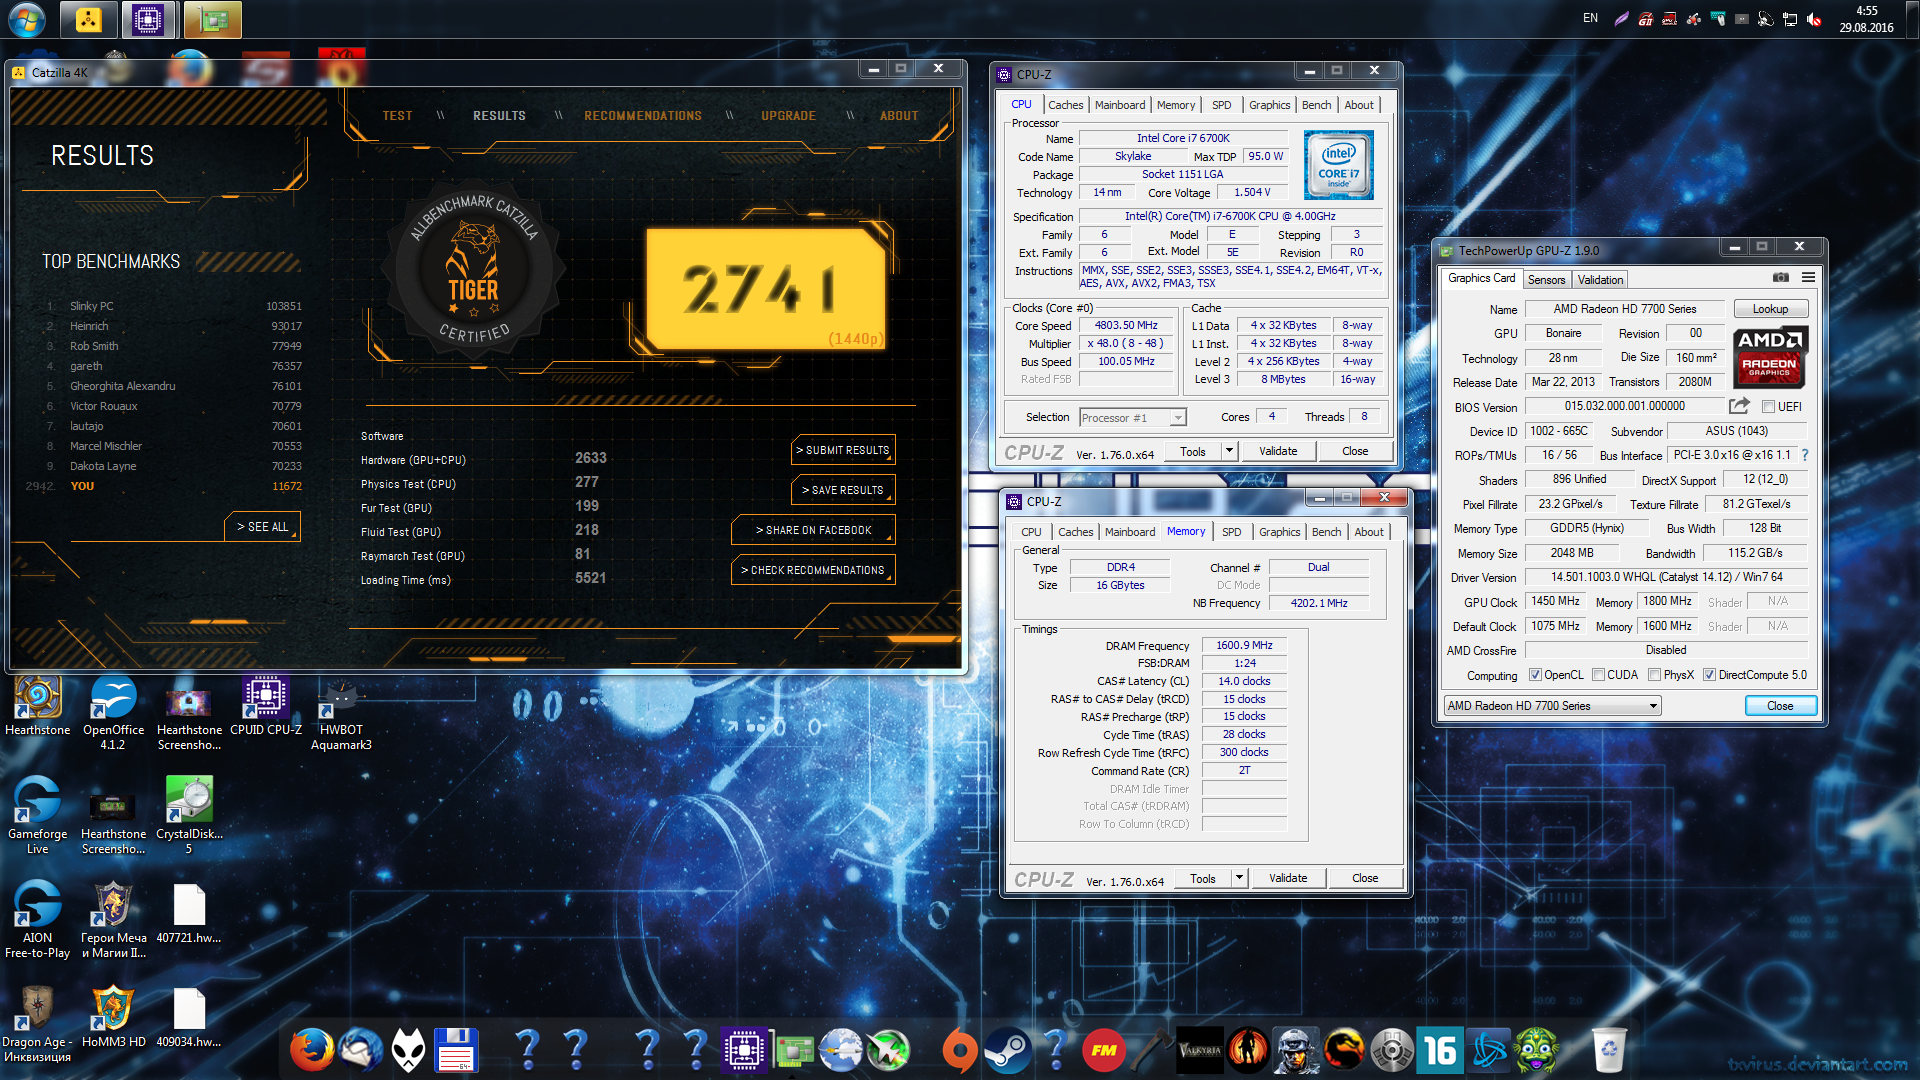Open the RECOMMENDATIONS tab in Catzilla
This screenshot has height=1080, width=1920.
pyautogui.click(x=643, y=116)
